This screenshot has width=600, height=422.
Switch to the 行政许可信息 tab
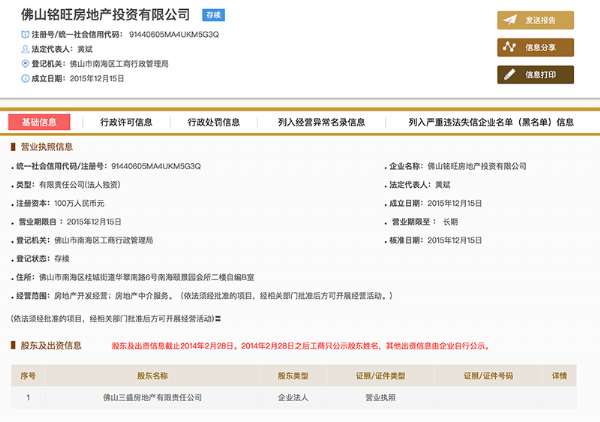pos(126,122)
